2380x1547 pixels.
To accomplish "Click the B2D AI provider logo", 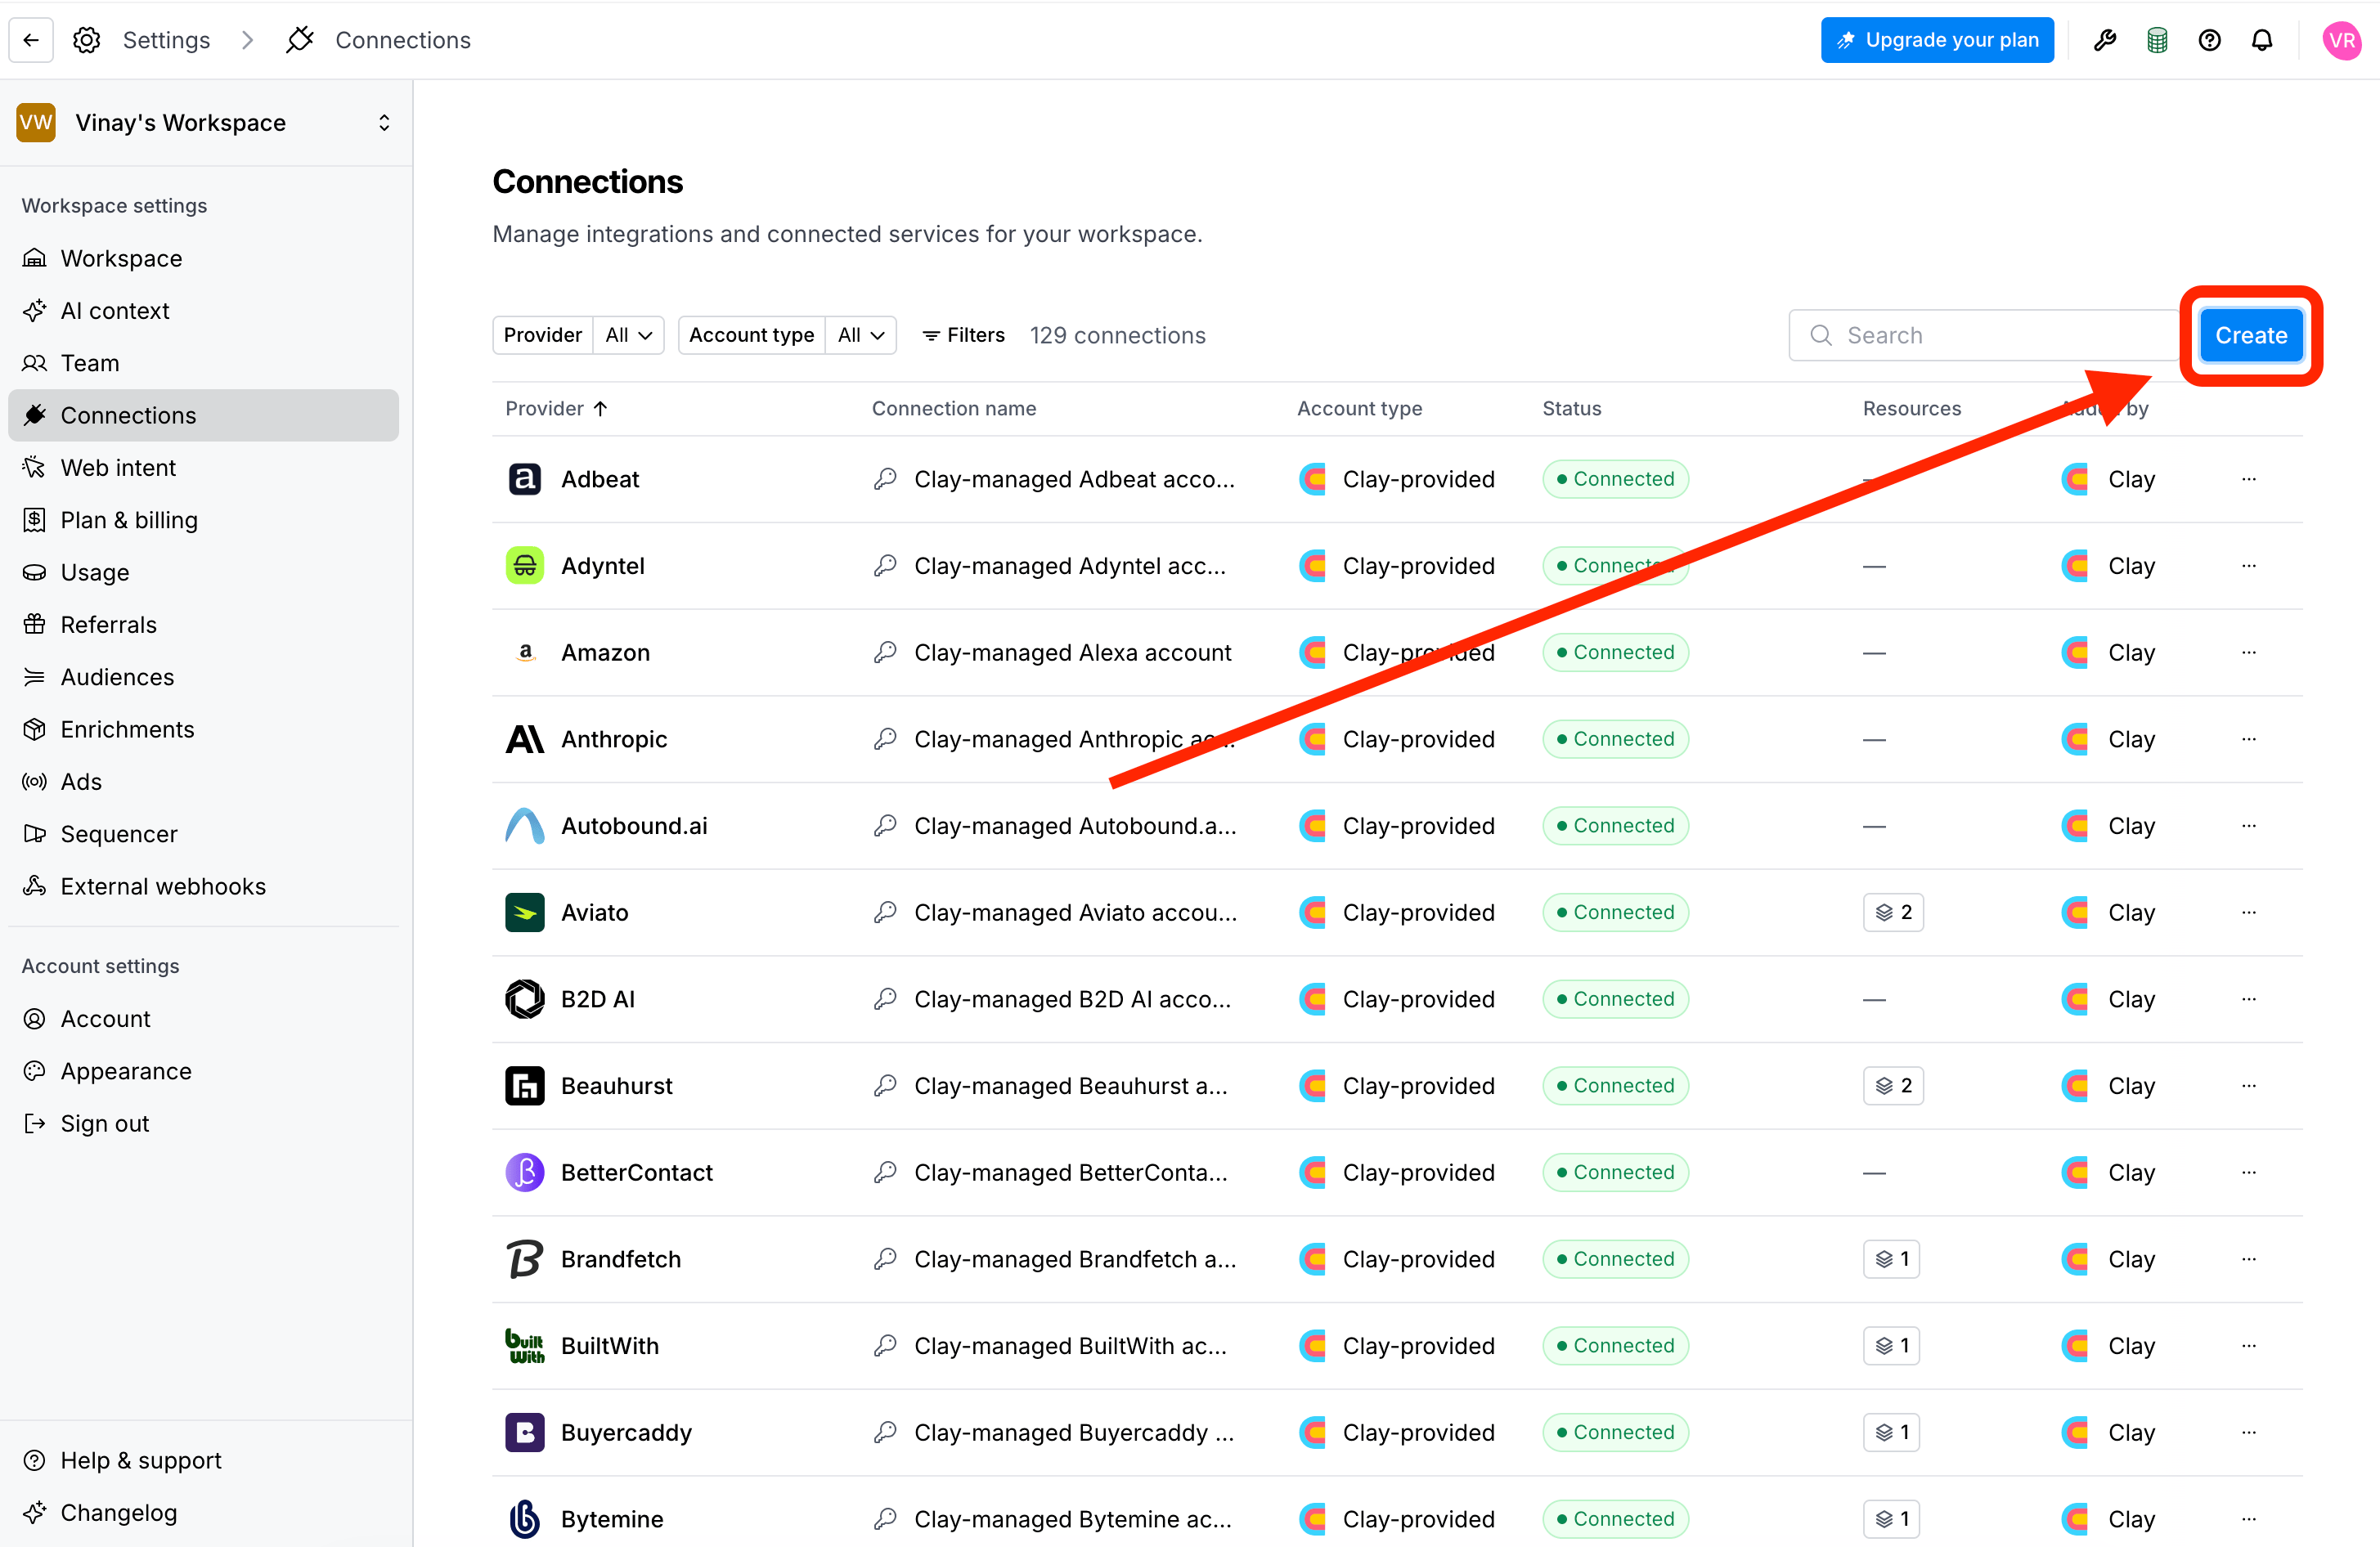I will pyautogui.click(x=525, y=999).
